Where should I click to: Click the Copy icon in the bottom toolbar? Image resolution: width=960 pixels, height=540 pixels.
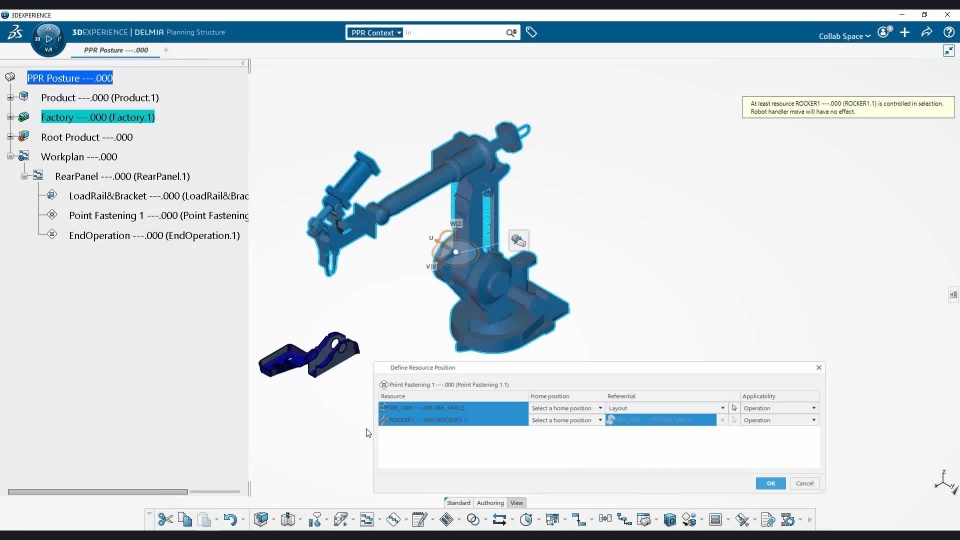coord(185,520)
